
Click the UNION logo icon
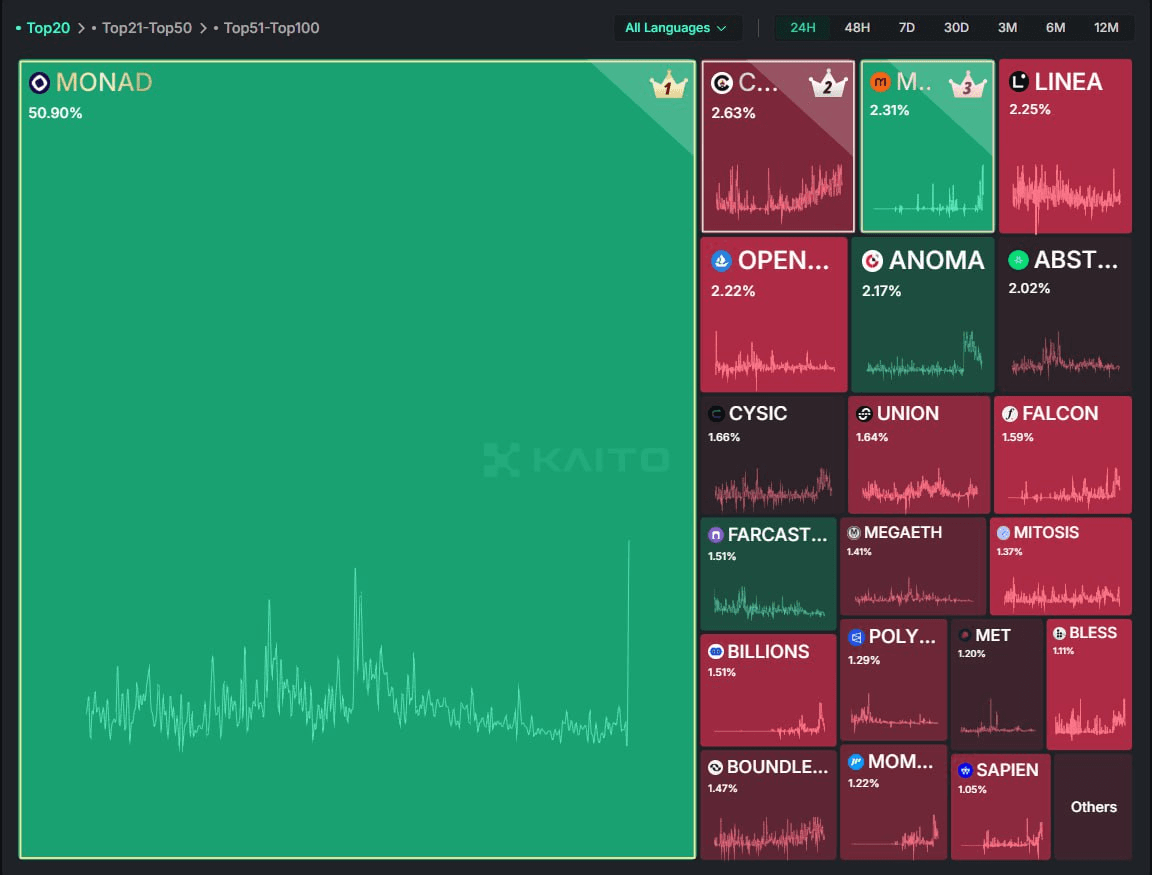[x=864, y=414]
